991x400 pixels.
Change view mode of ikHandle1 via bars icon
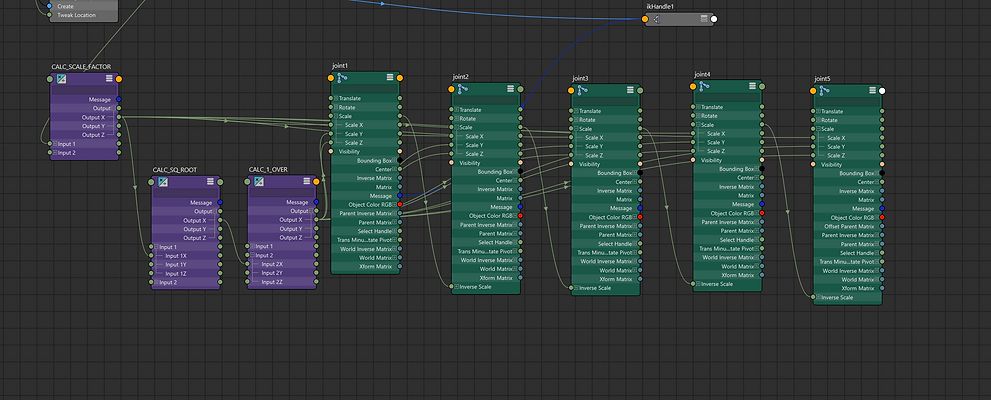(x=704, y=20)
